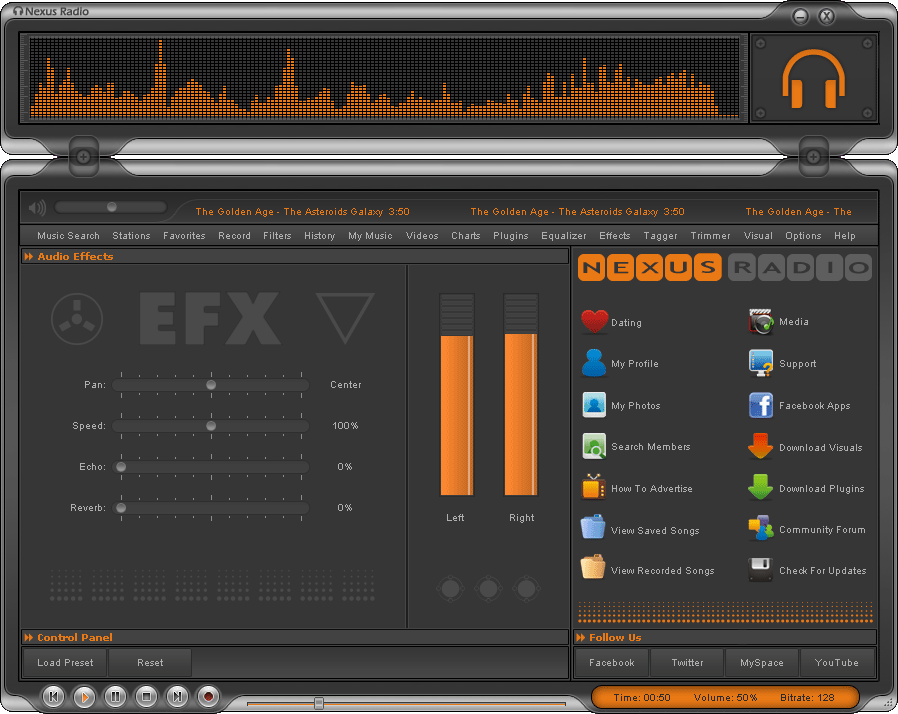Open the Charts menu
898x714 pixels.
pyautogui.click(x=466, y=235)
